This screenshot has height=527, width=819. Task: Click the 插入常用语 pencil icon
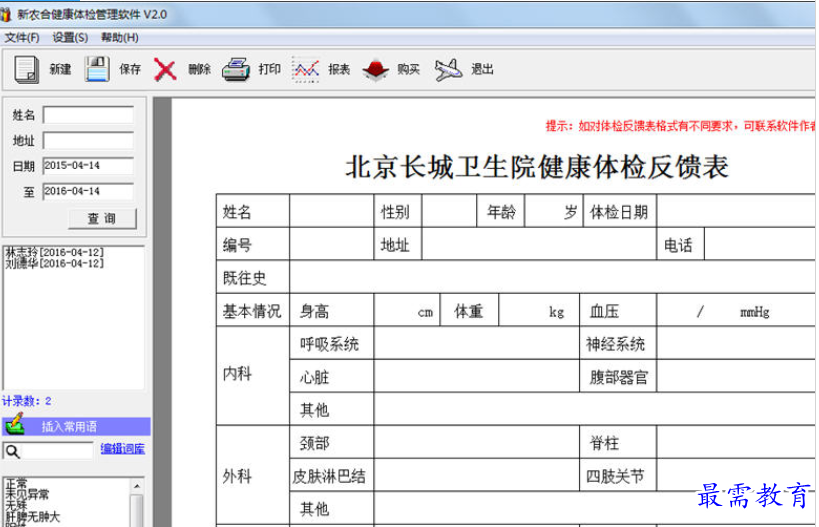pyautogui.click(x=15, y=426)
